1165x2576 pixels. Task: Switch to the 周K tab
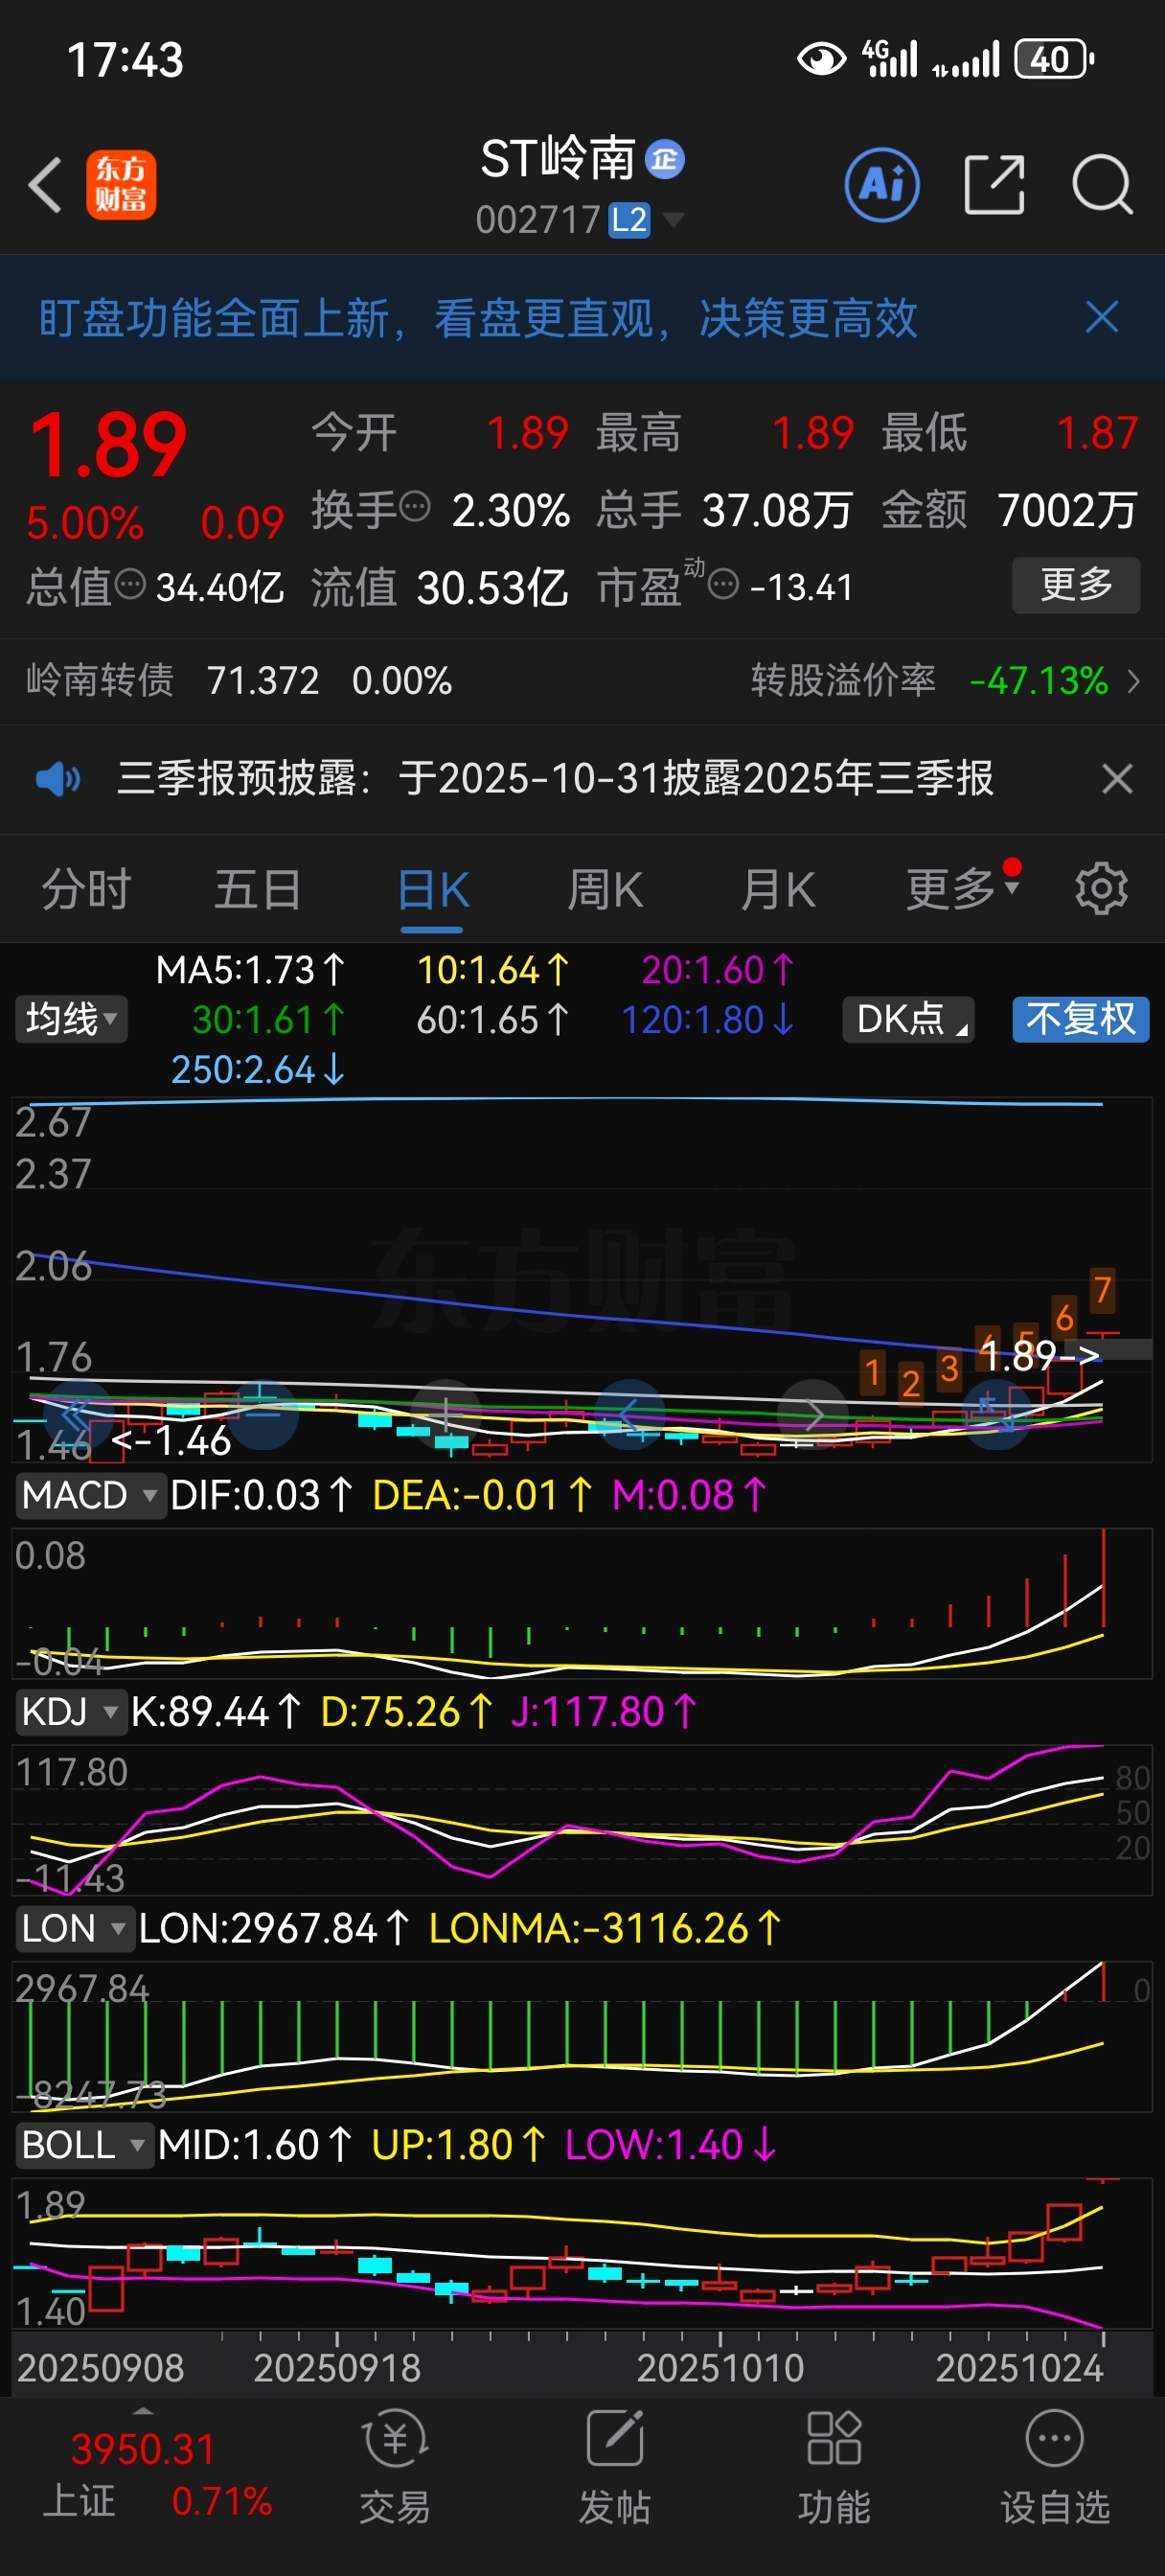click(605, 888)
